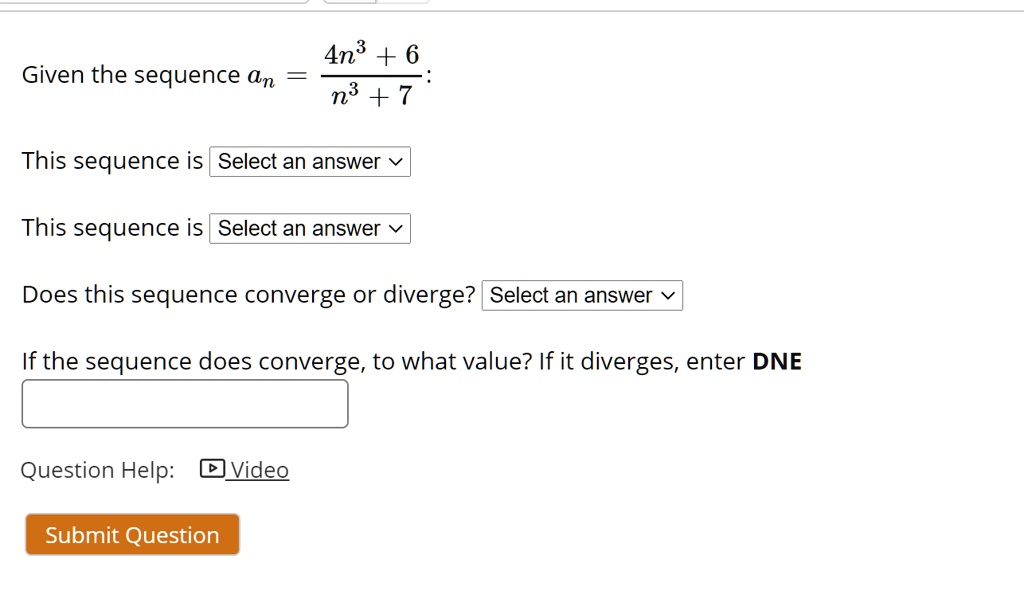Viewport: 1024px width, 610px height.
Task: Click the chevron on the second dropdown
Action: (395, 228)
